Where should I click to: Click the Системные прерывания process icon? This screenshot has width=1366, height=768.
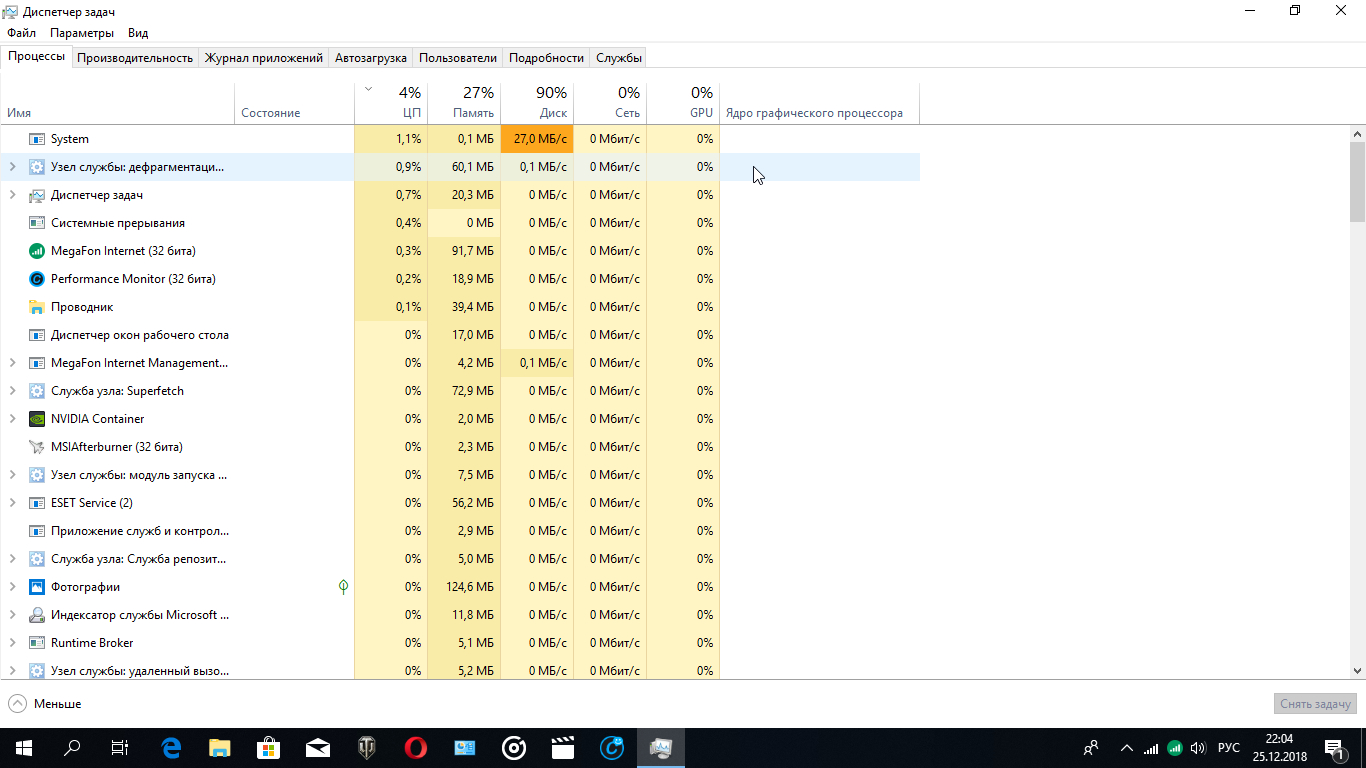37,223
